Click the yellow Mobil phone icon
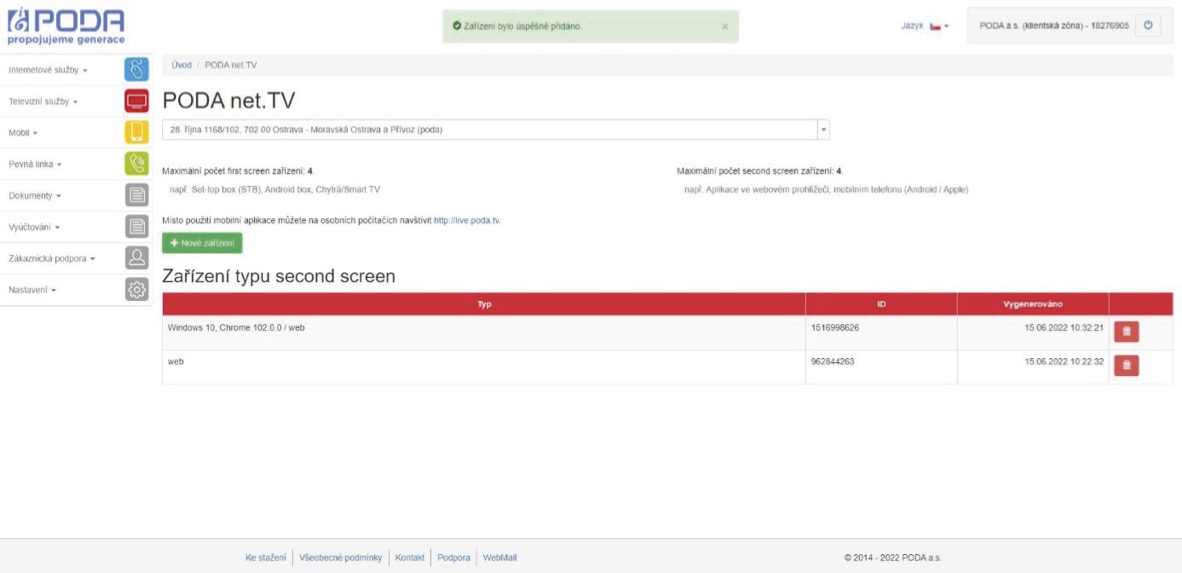 (x=136, y=132)
